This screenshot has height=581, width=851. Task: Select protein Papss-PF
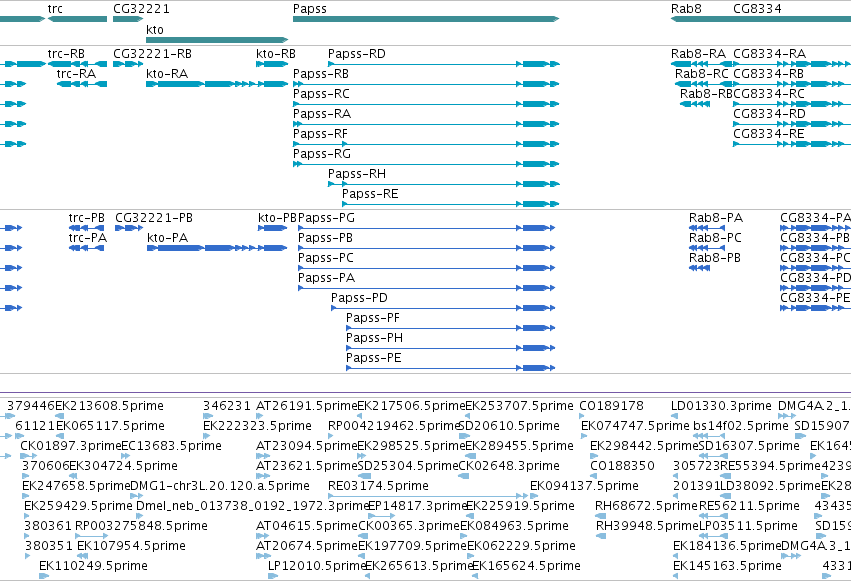coord(450,328)
